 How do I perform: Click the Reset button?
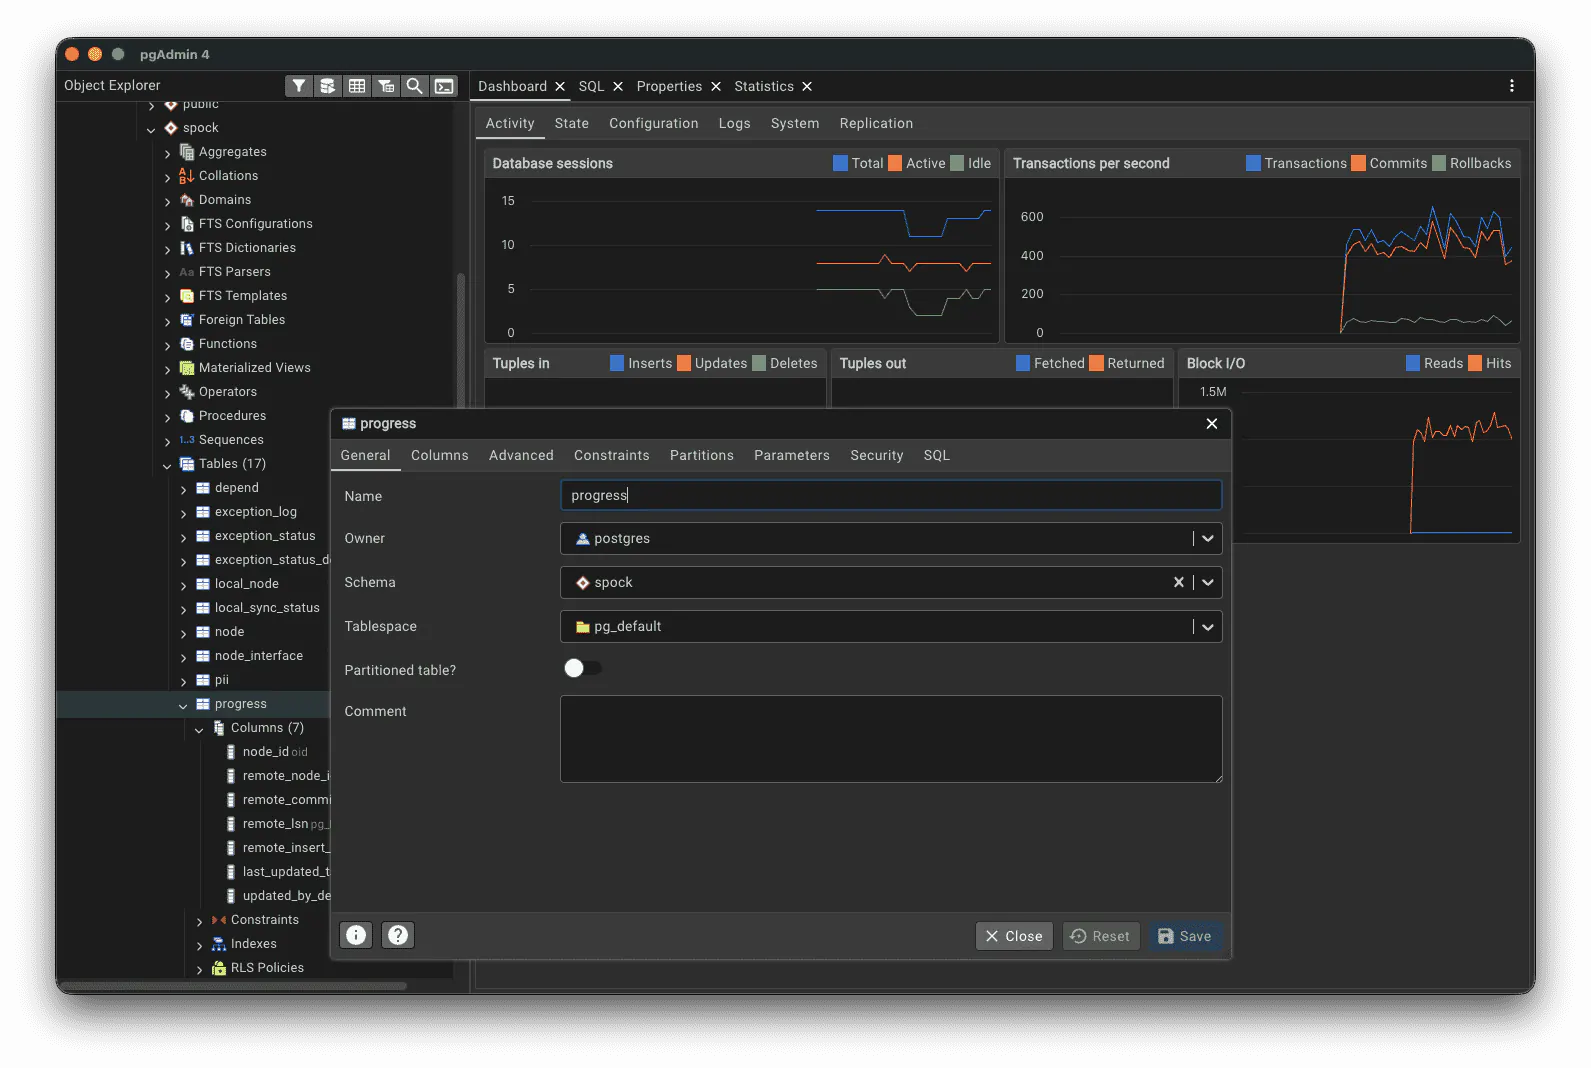(x=1100, y=936)
